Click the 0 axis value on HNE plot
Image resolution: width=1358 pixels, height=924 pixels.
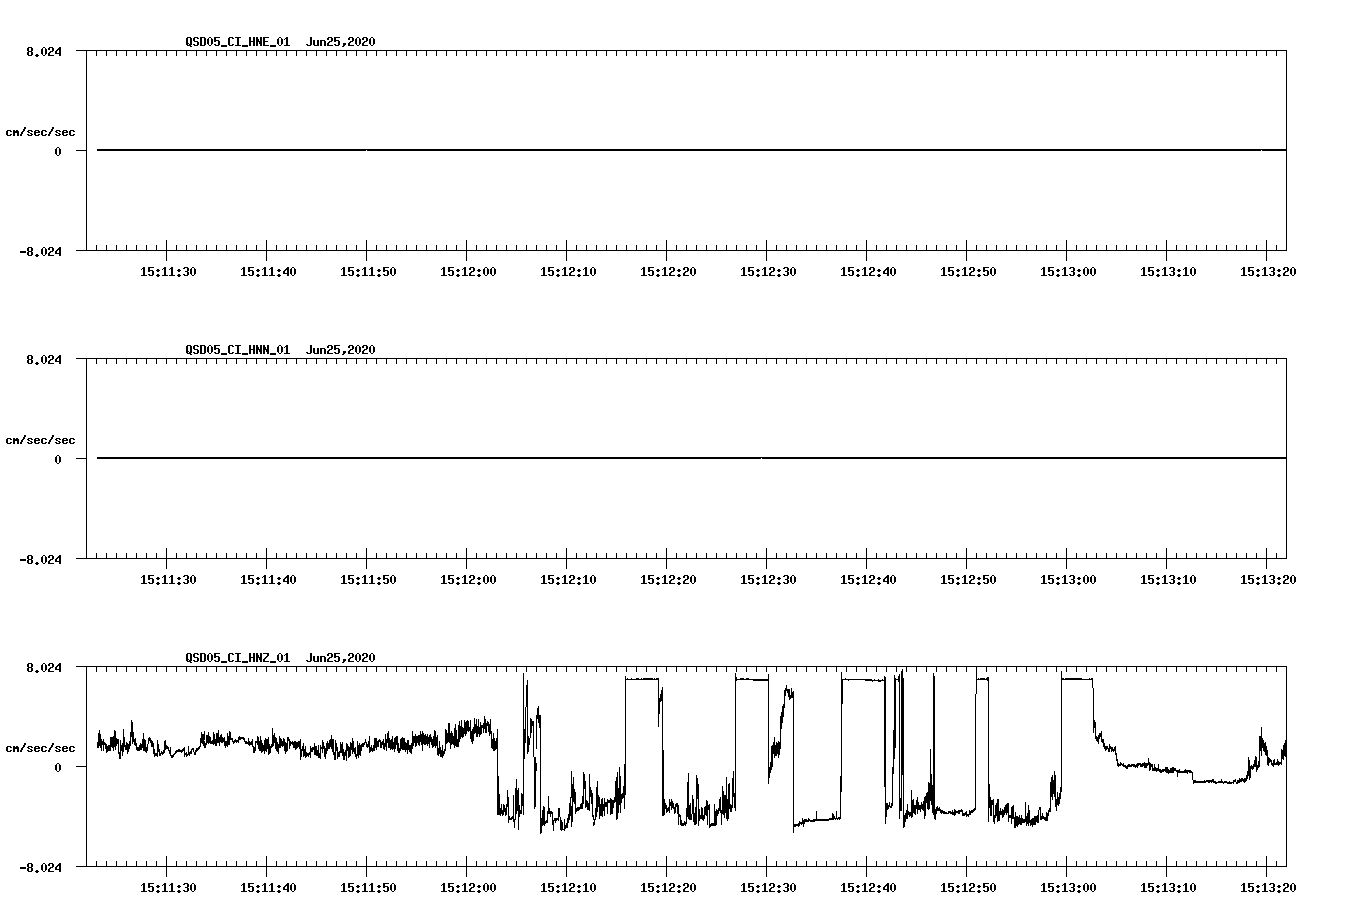58,152
